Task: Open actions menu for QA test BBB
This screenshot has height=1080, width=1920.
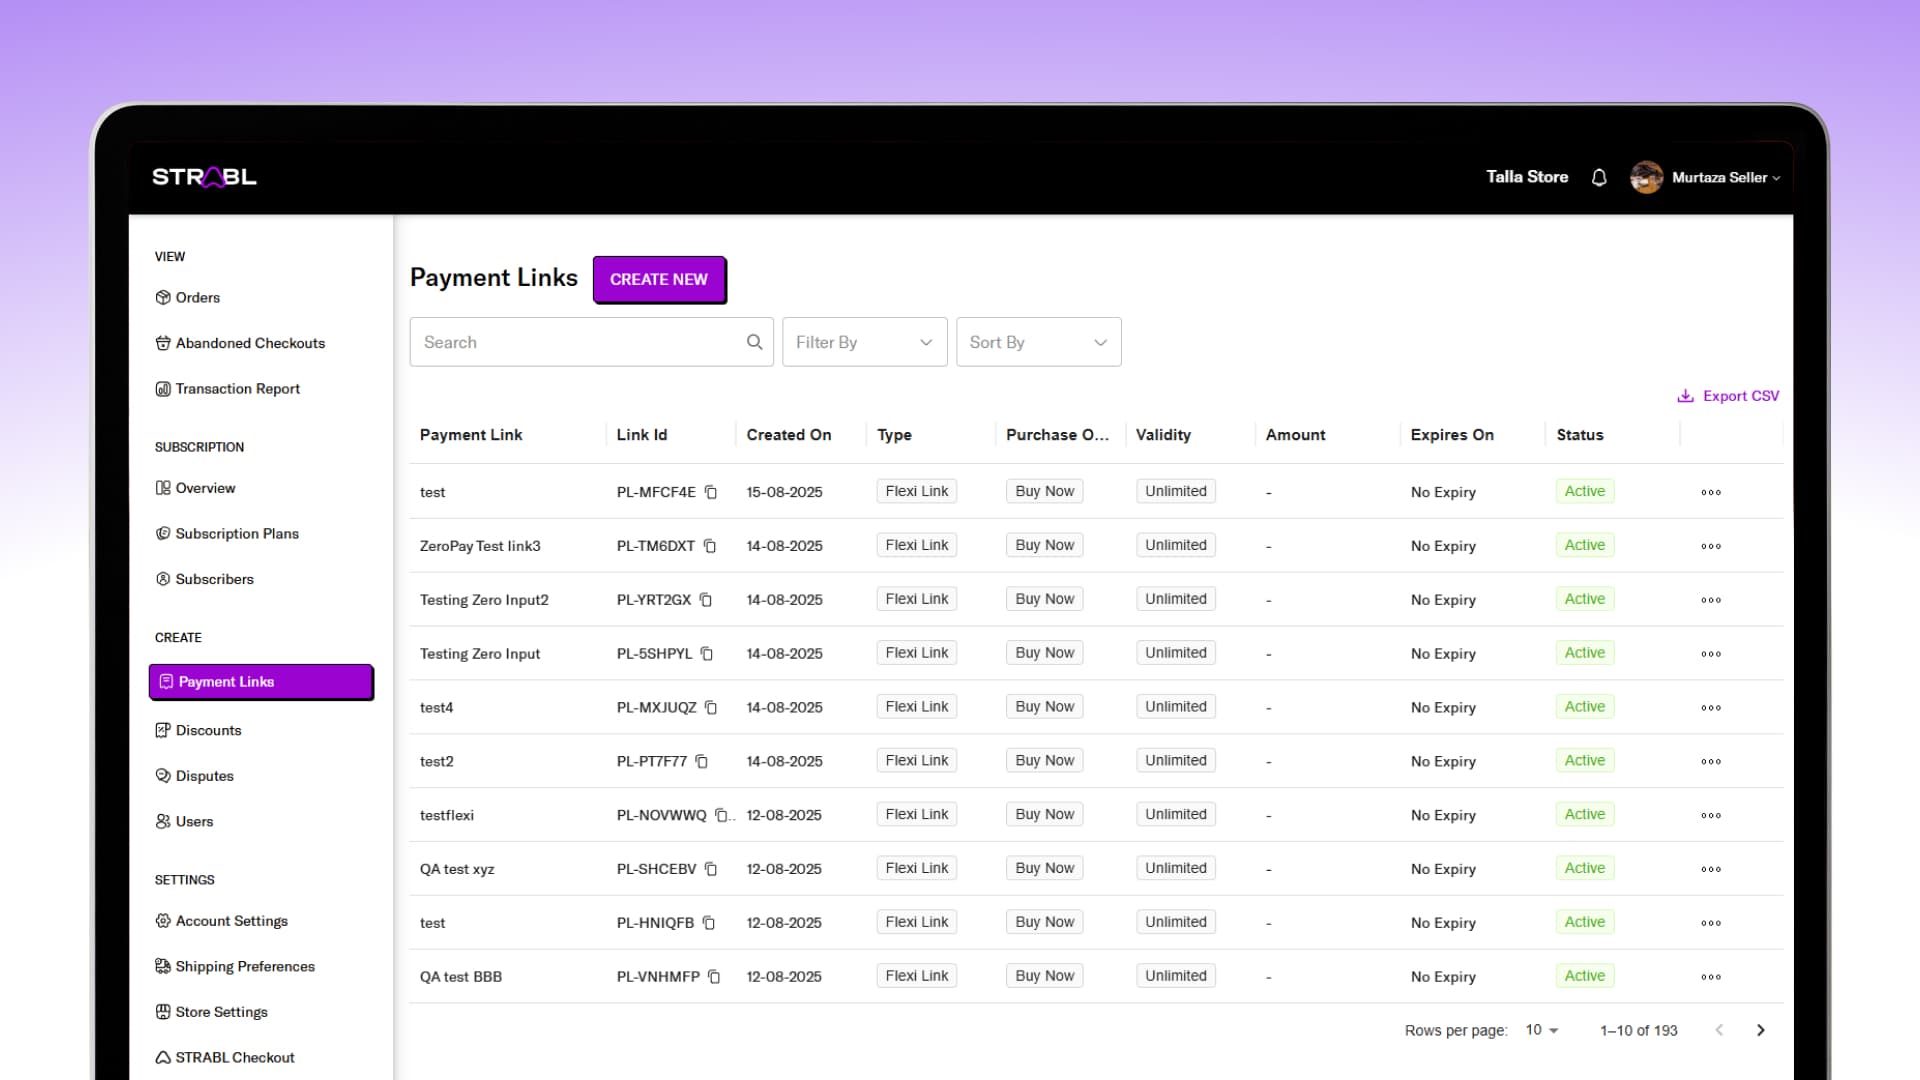Action: (x=1711, y=977)
